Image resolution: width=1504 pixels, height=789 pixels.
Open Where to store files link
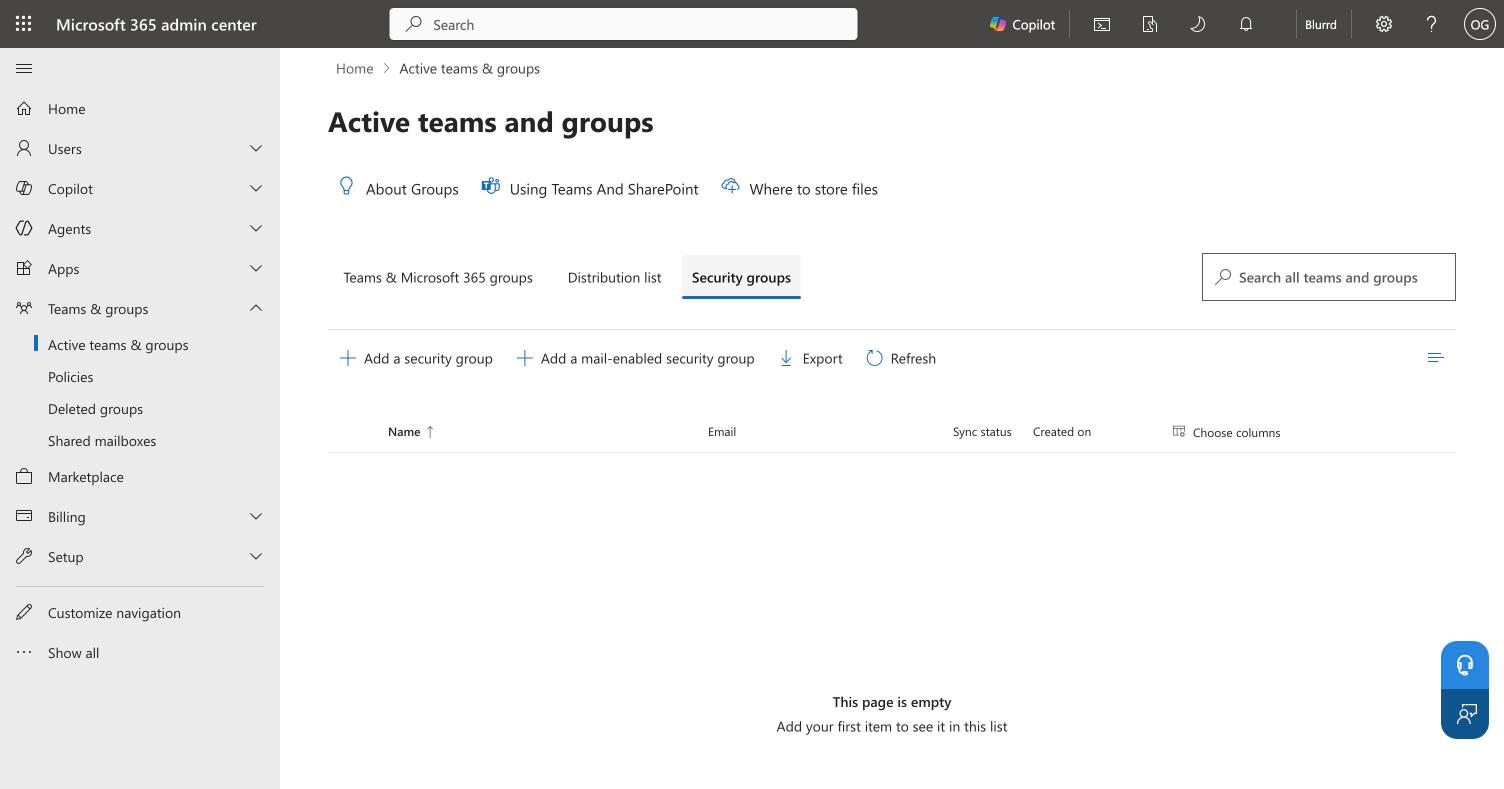click(x=813, y=189)
